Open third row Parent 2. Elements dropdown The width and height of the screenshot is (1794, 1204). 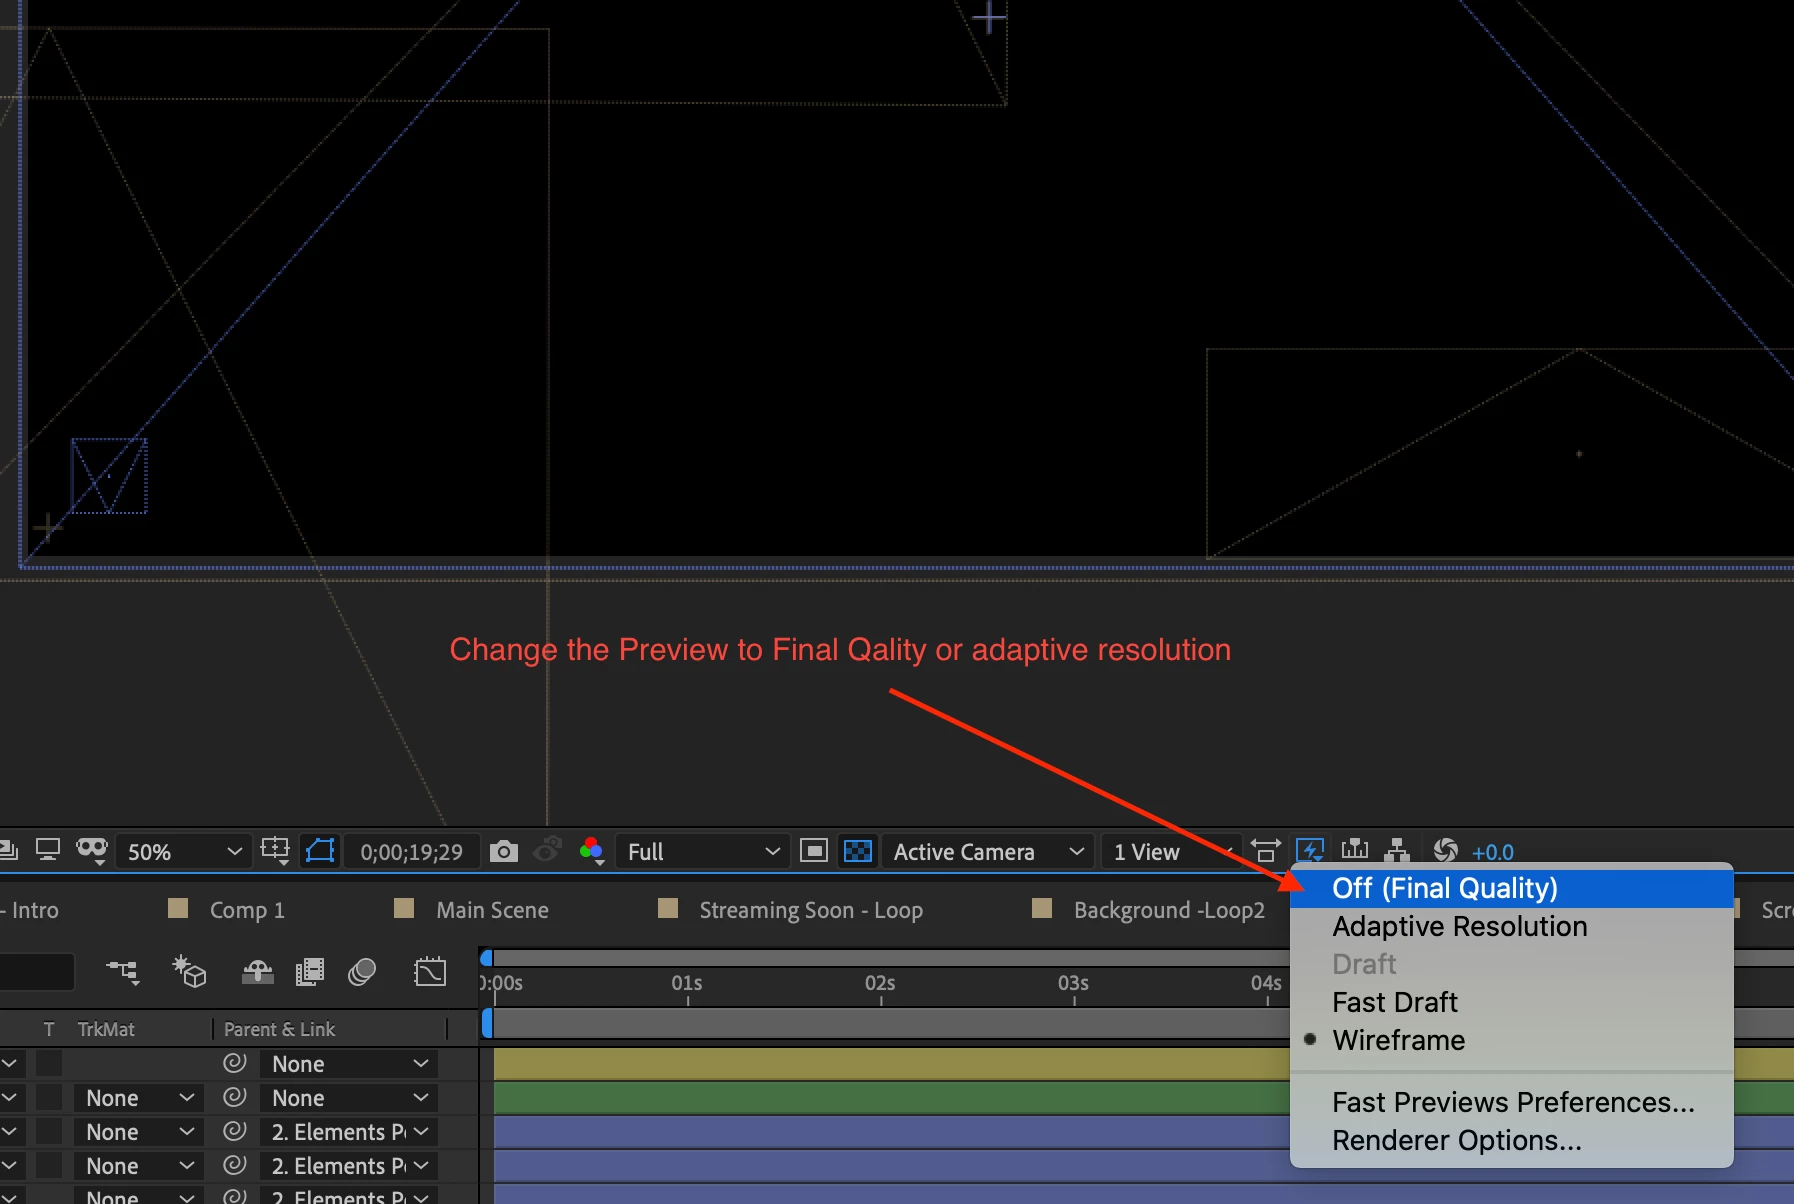[x=349, y=1132]
